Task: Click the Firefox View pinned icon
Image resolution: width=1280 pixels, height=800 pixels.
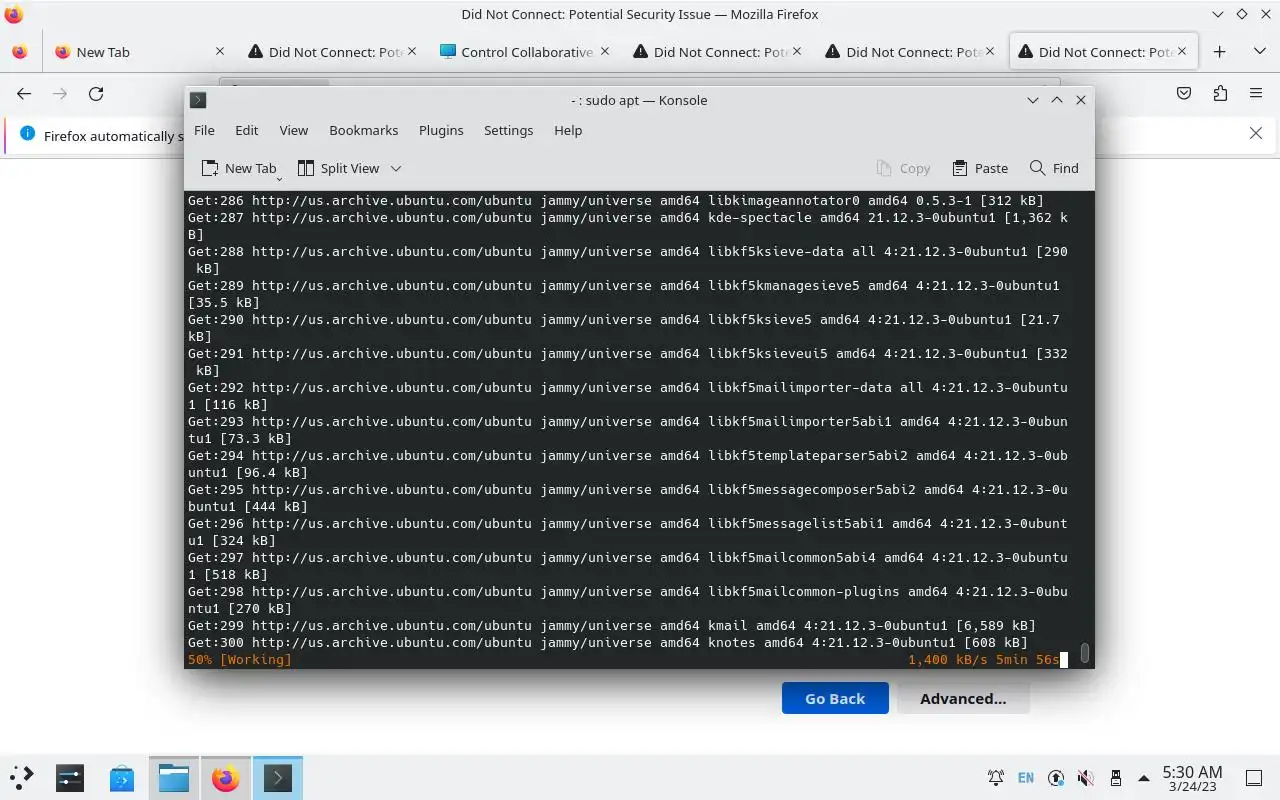Action: tap(19, 52)
